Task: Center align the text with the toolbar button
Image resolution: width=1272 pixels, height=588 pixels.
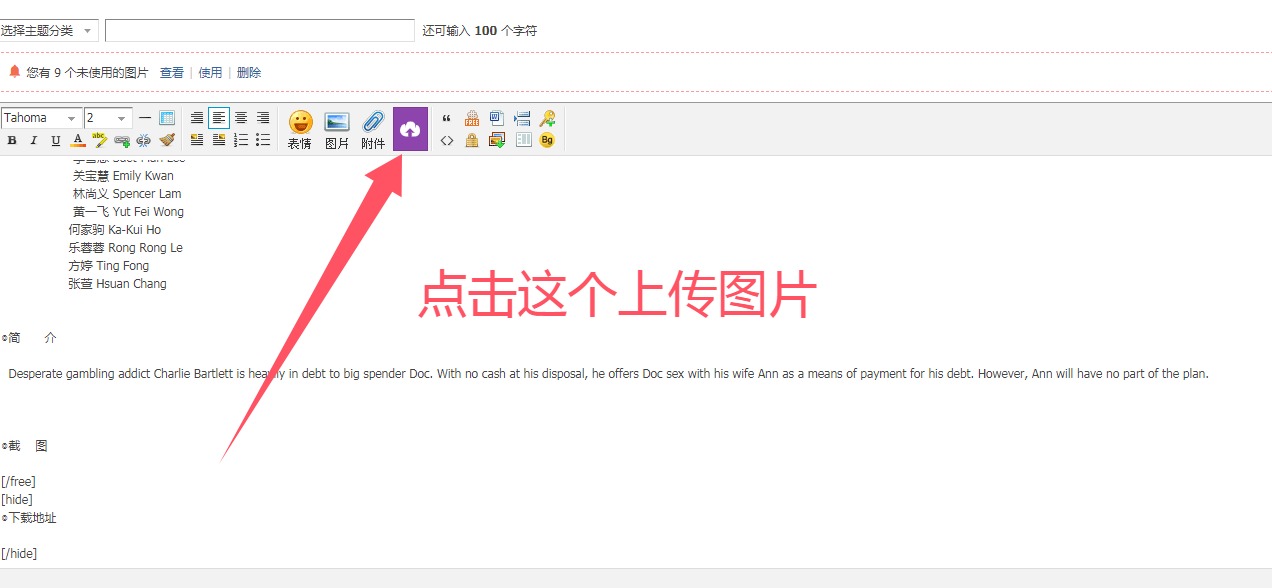Action: coord(241,118)
